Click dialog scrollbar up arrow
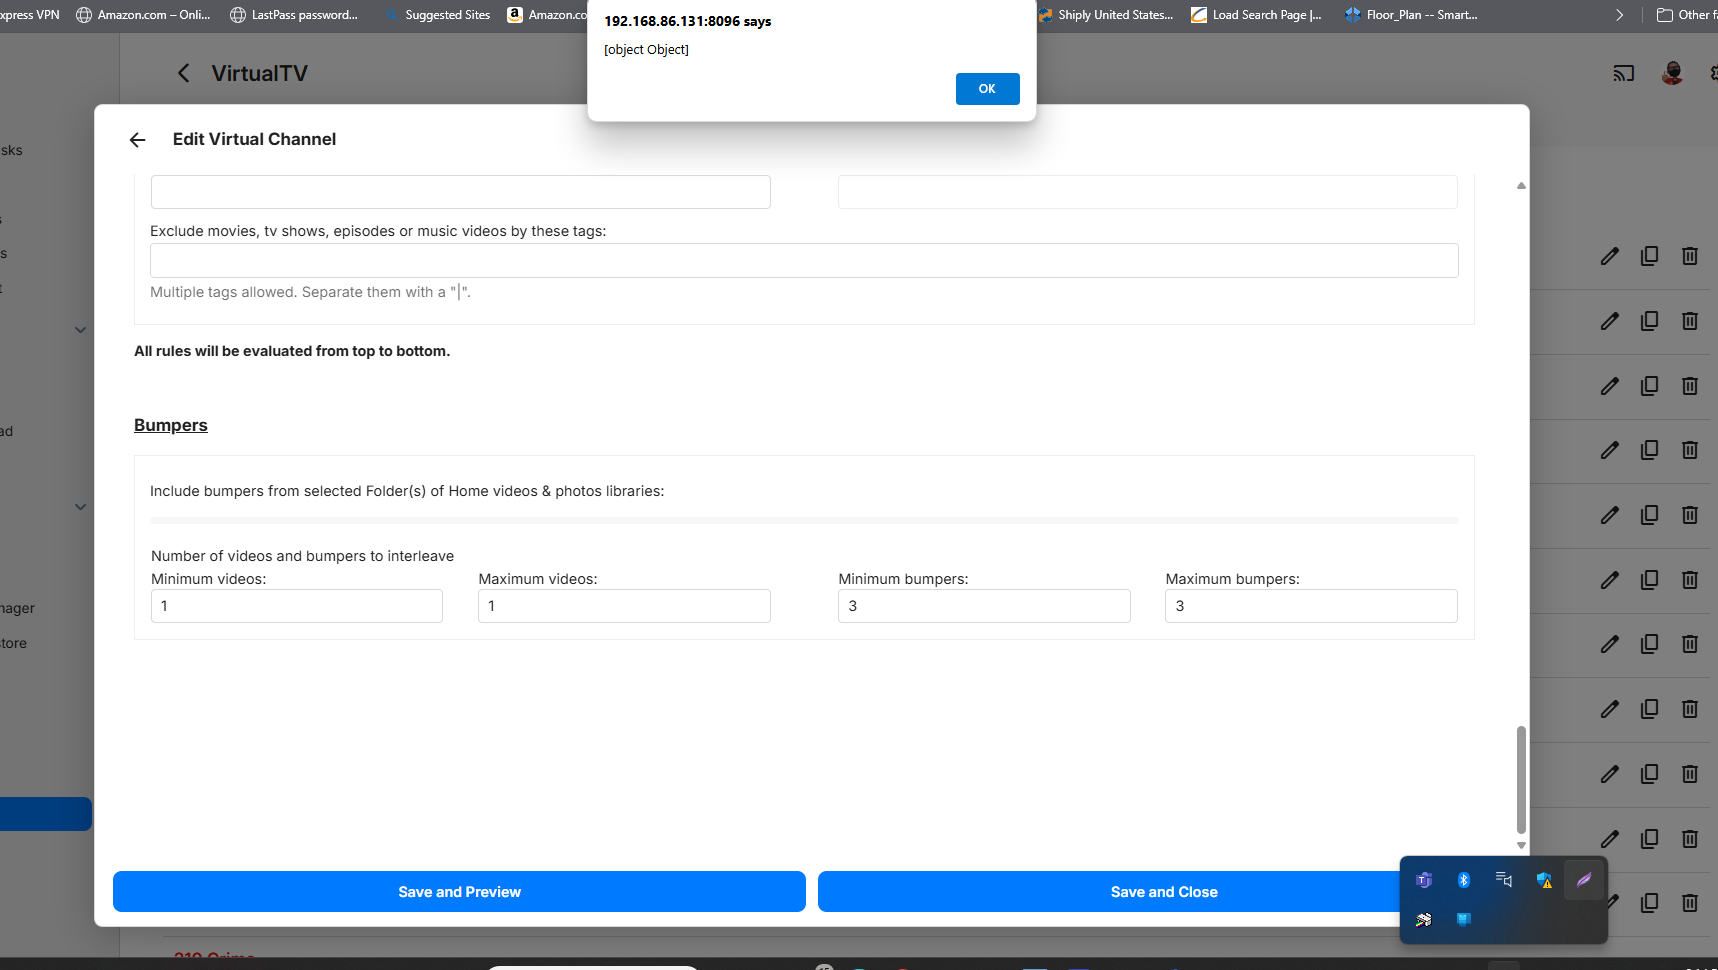 point(1521,186)
